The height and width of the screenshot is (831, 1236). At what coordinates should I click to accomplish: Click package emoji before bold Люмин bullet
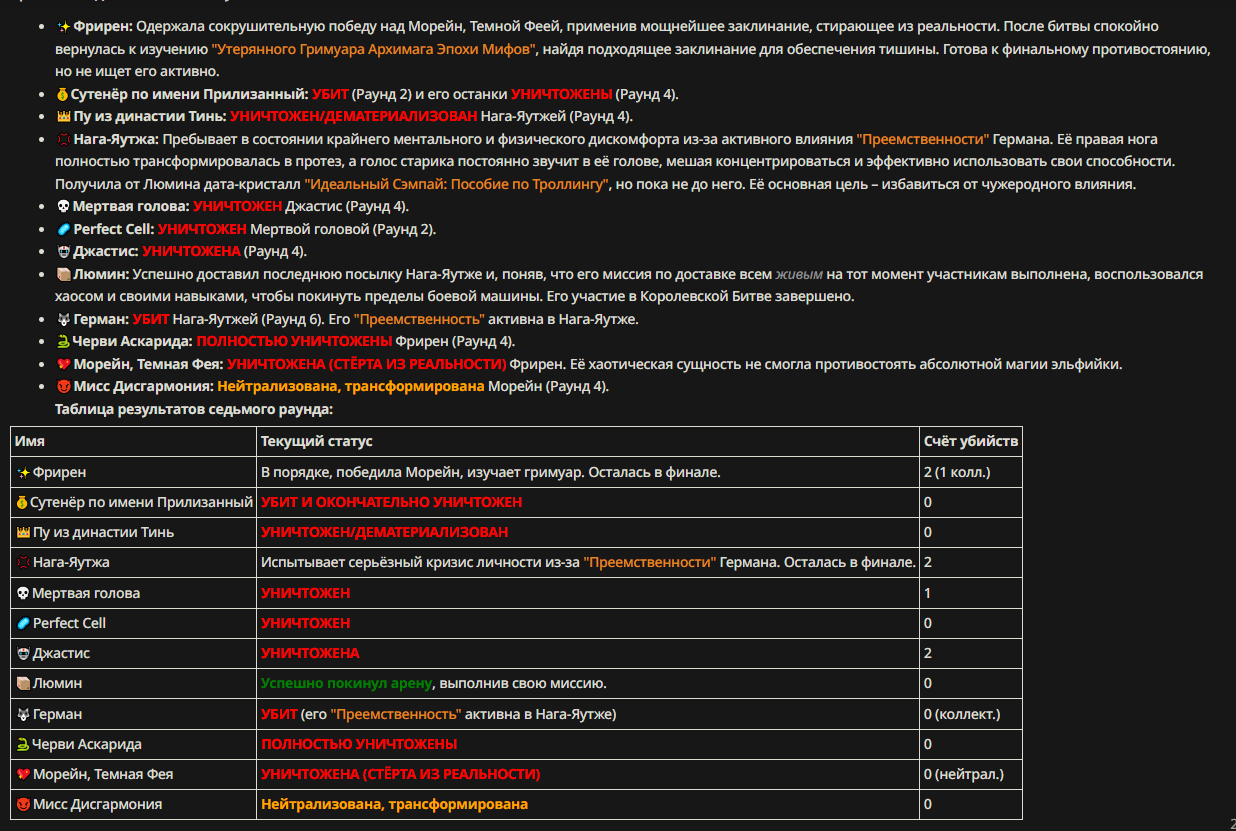pos(62,274)
